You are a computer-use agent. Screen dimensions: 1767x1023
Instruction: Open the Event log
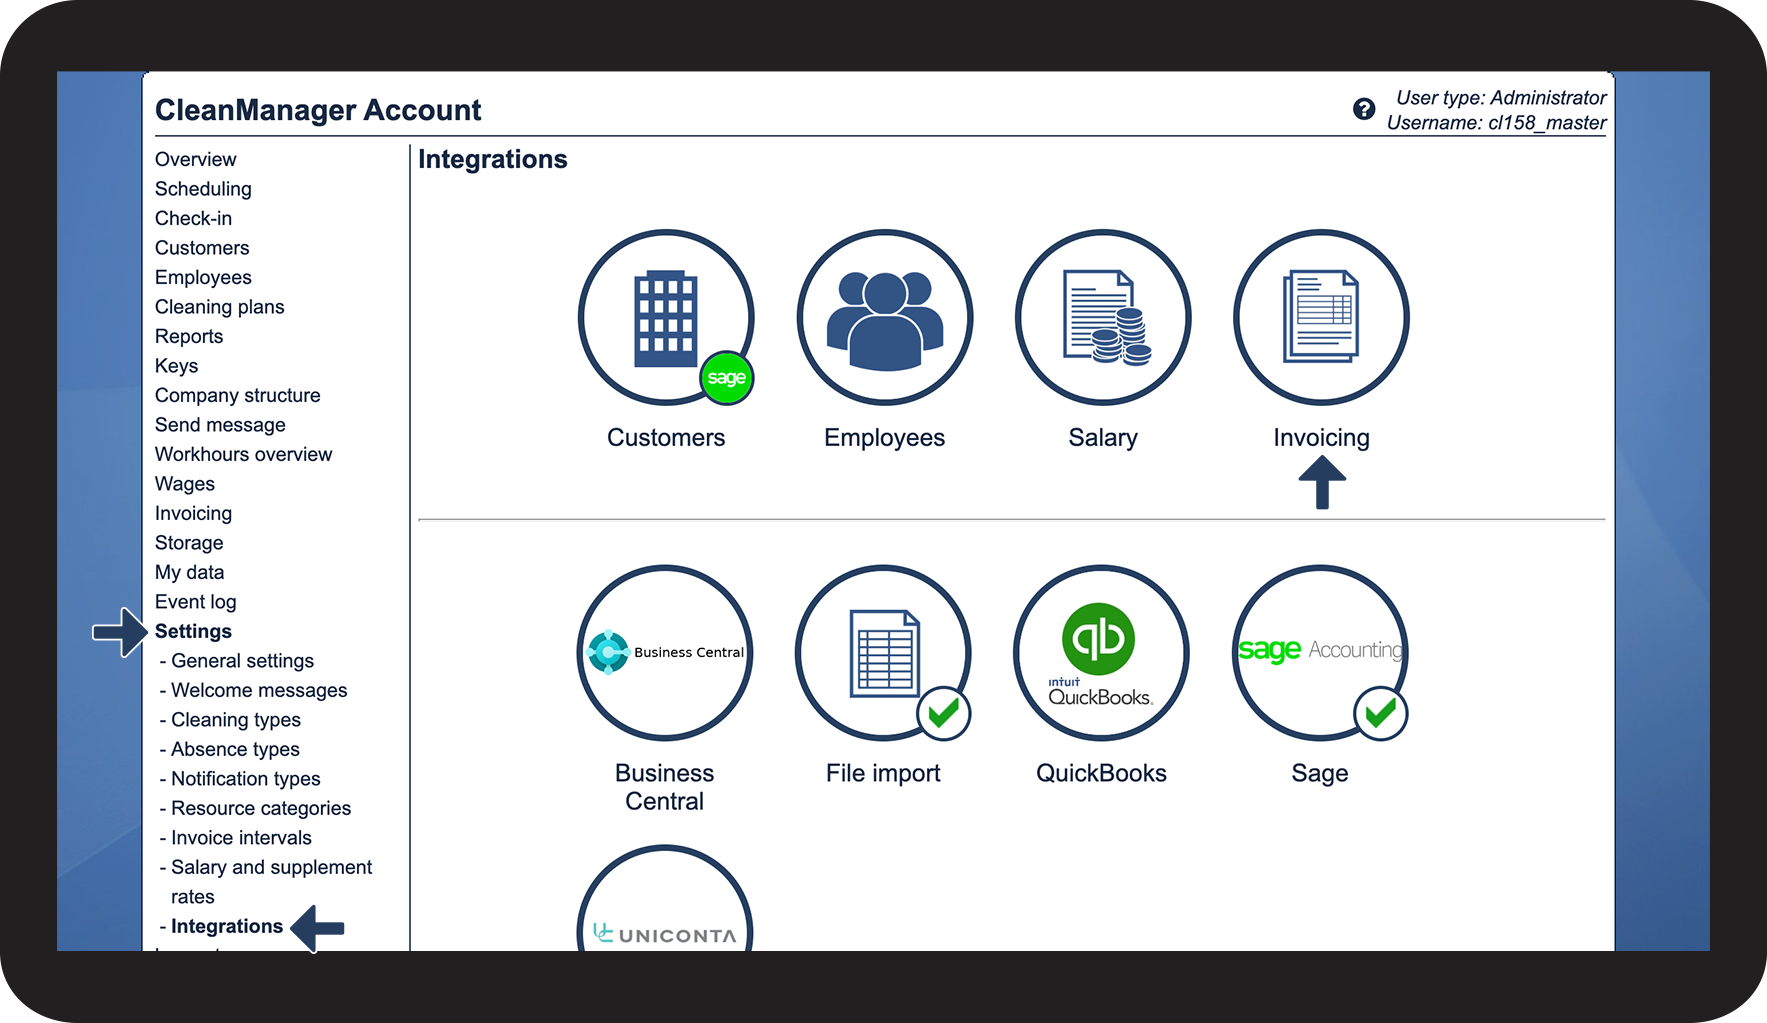pyautogui.click(x=196, y=602)
